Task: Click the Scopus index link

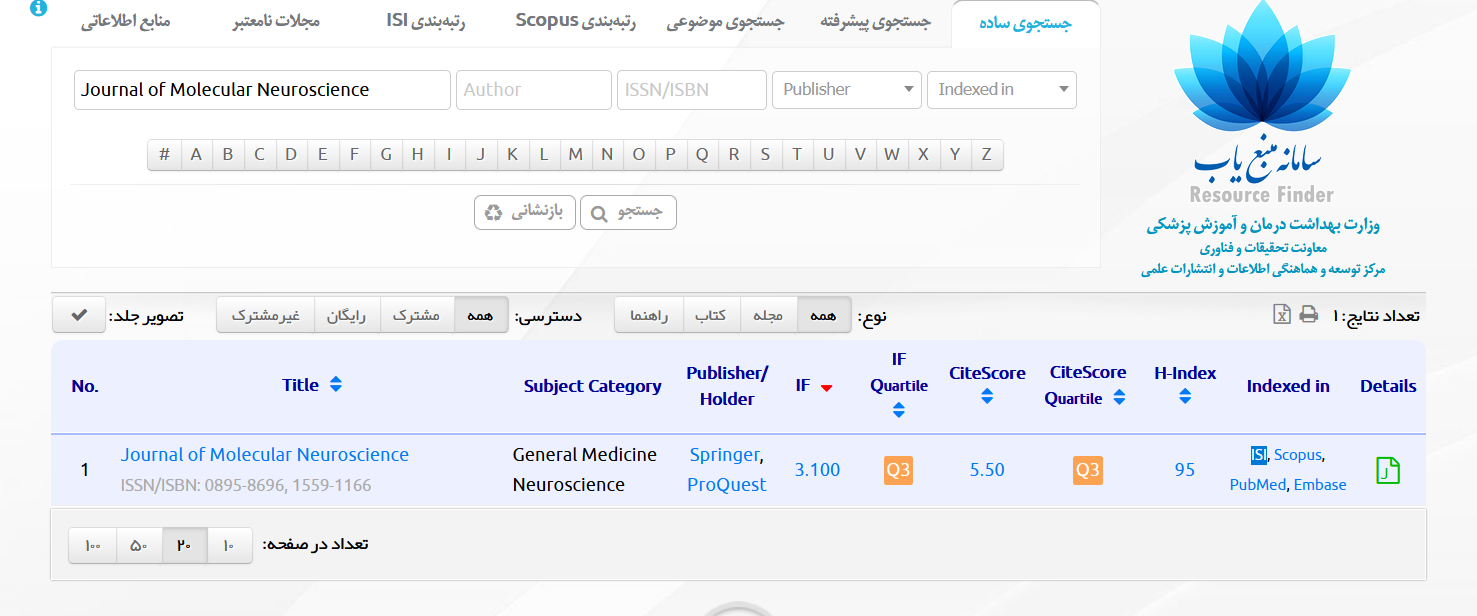Action: (x=1298, y=455)
